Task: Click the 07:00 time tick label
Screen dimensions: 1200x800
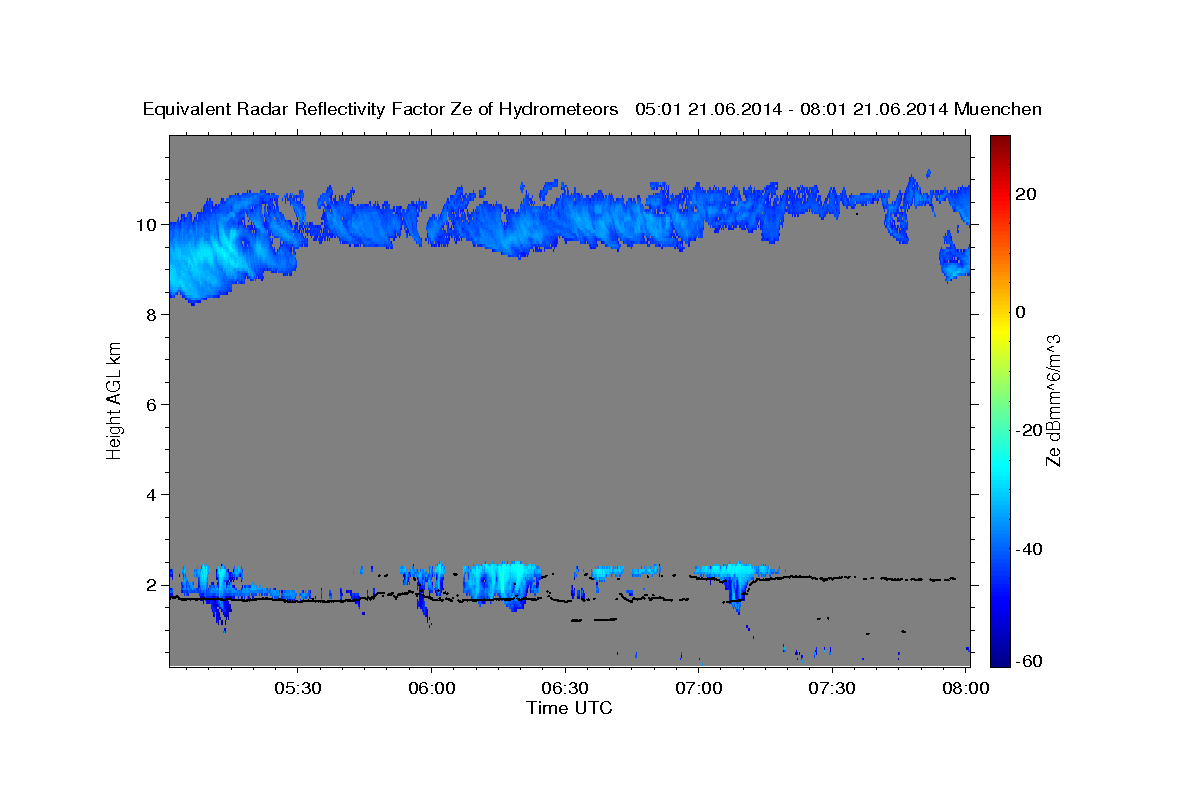Action: (x=699, y=688)
